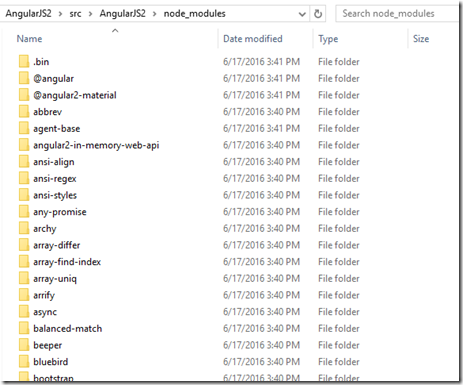Screen dimensions: 463x385
Task: Select the array-uniq folder icon
Action: (x=24, y=278)
